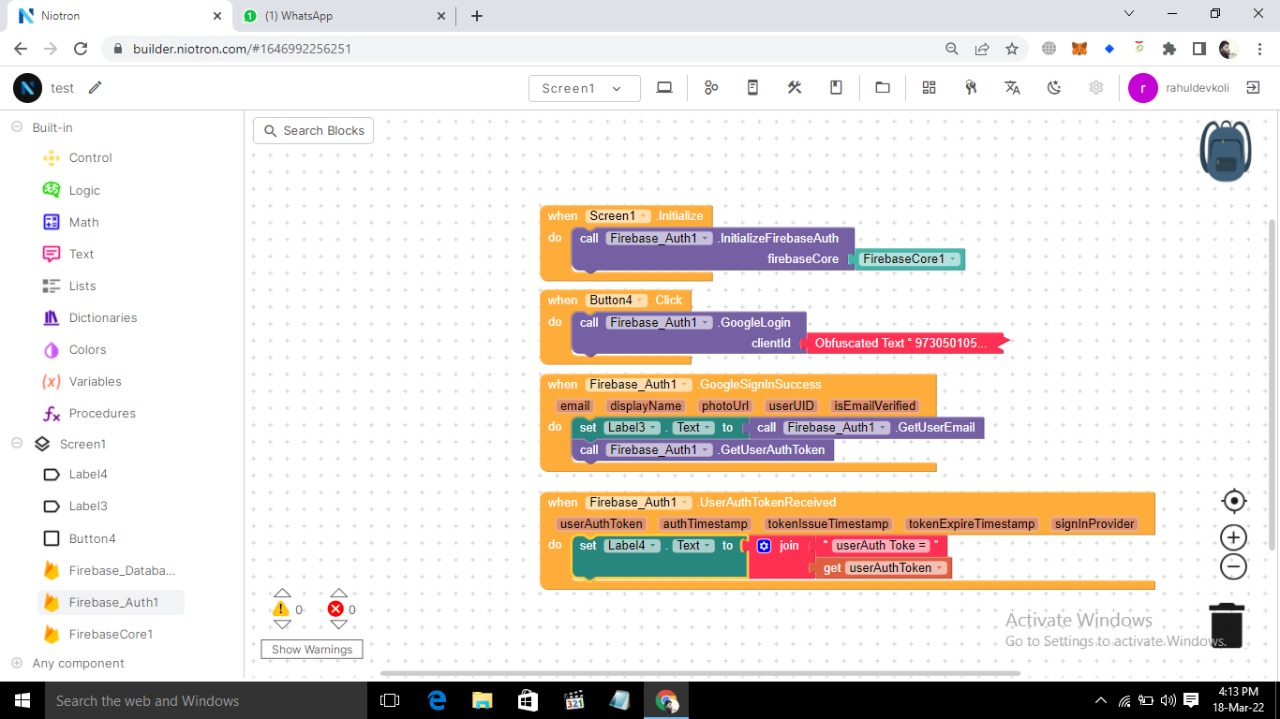The height and width of the screenshot is (719, 1280).
Task: Click the red error indicator icon
Action: pos(336,609)
